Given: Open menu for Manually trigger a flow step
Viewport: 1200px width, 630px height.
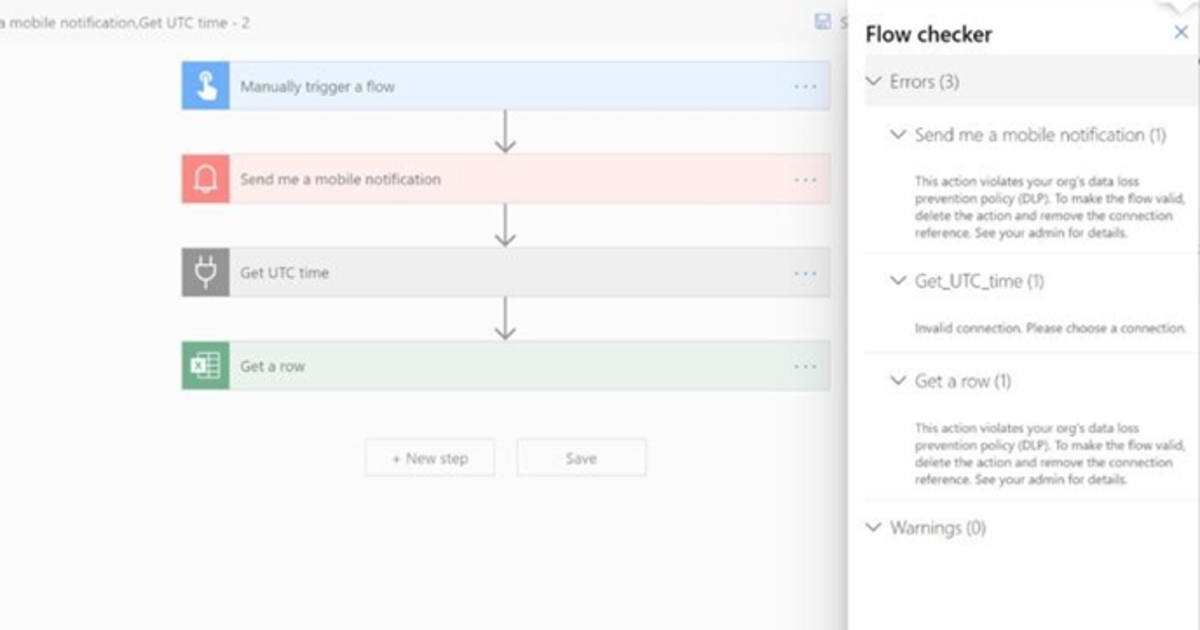Looking at the screenshot, I should pyautogui.click(x=806, y=86).
